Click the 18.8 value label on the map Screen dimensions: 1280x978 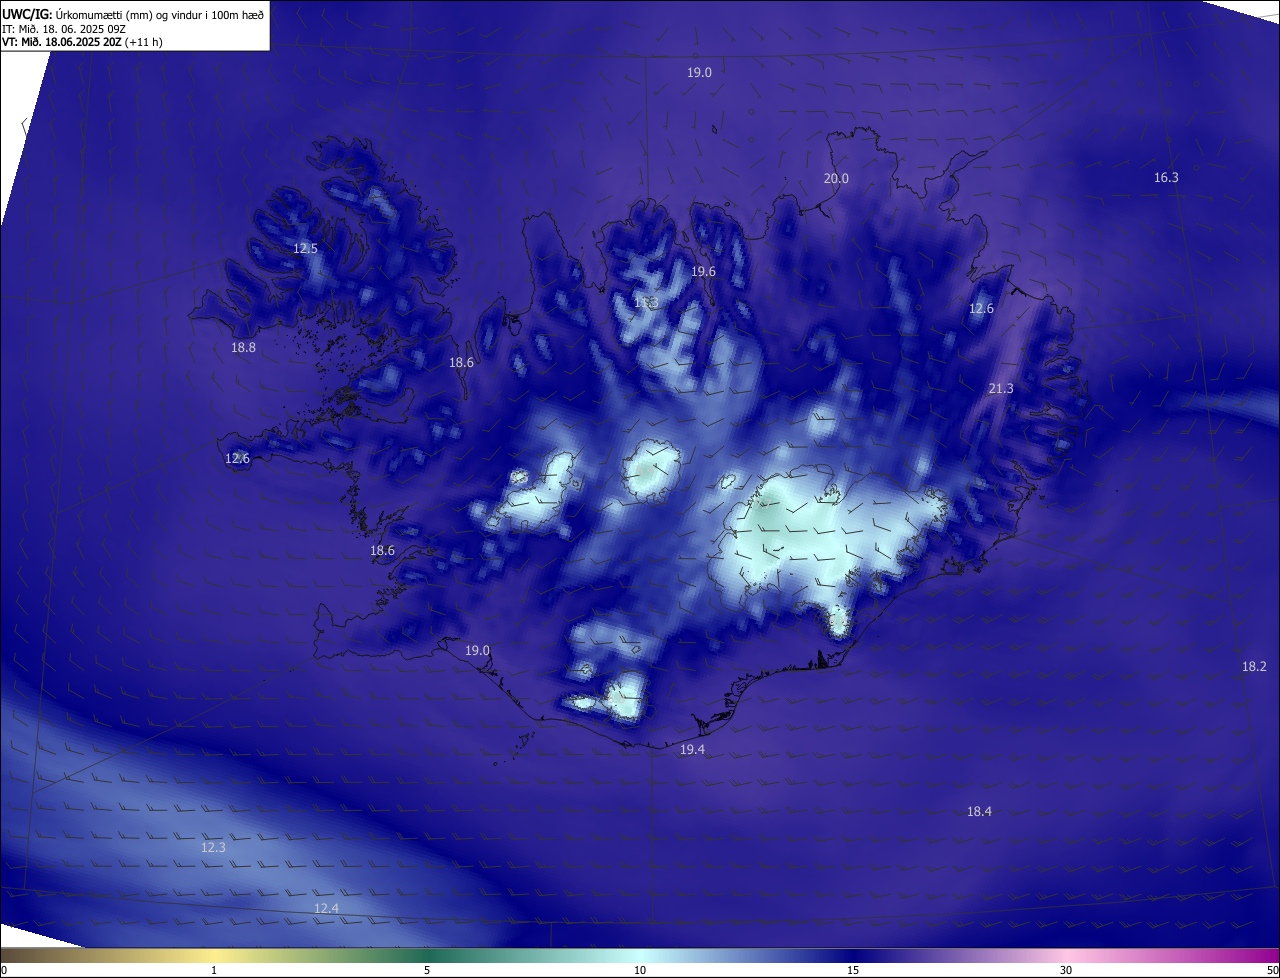(243, 347)
